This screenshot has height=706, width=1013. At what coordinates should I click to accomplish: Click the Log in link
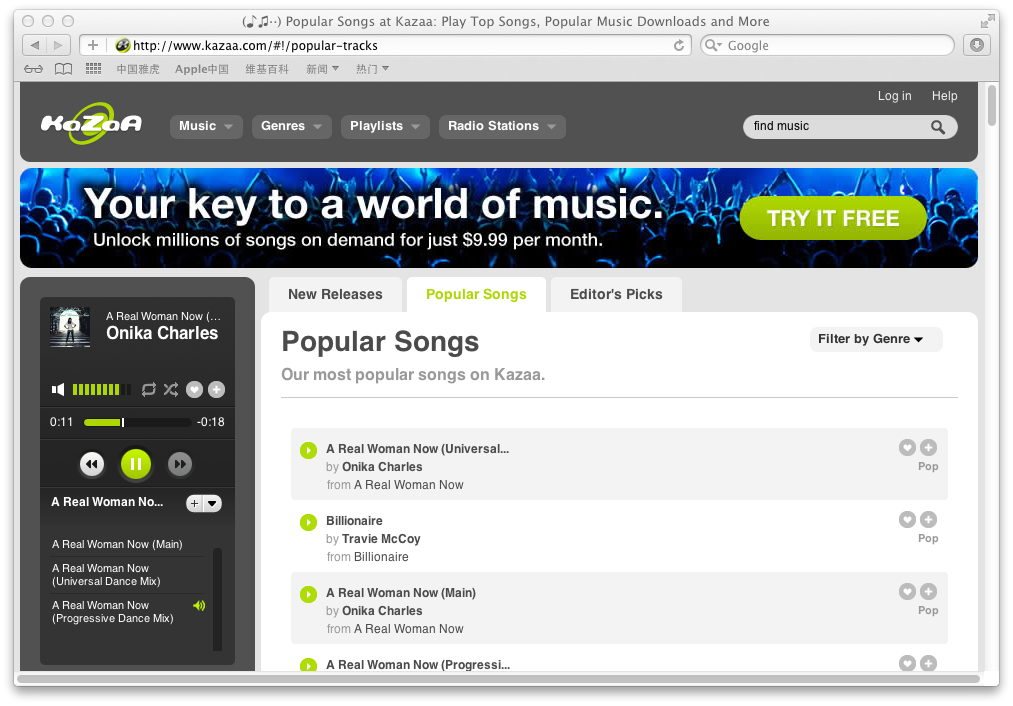pyautogui.click(x=894, y=96)
